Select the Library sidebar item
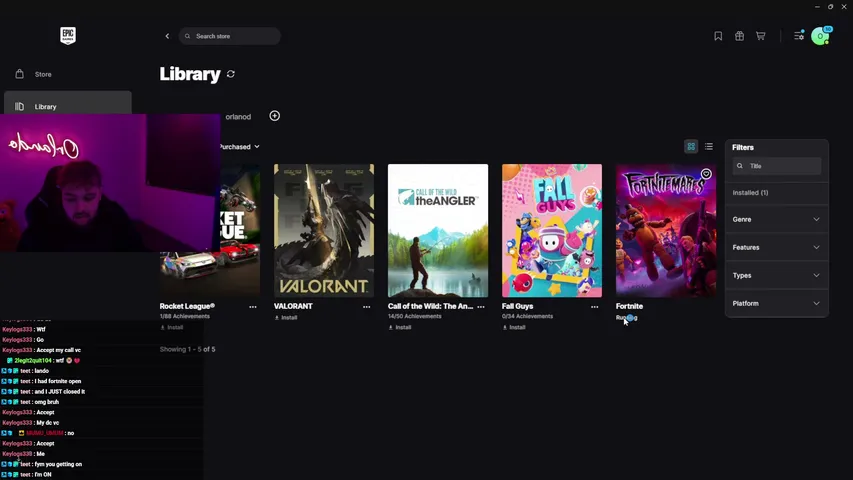Image resolution: width=853 pixels, height=480 pixels. point(68,104)
